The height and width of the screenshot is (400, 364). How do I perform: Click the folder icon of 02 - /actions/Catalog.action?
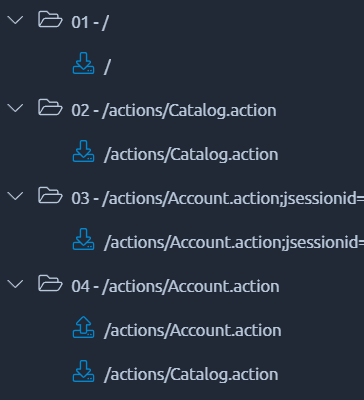coord(50,107)
